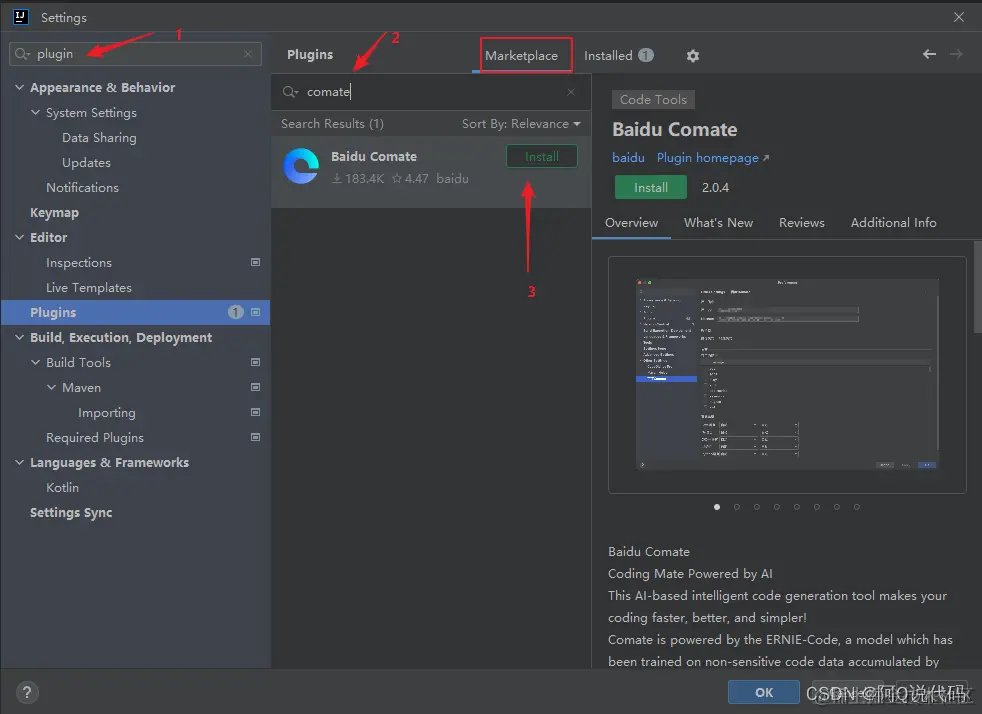Click the plugin settings gear icon
The height and width of the screenshot is (714, 982).
coord(692,56)
